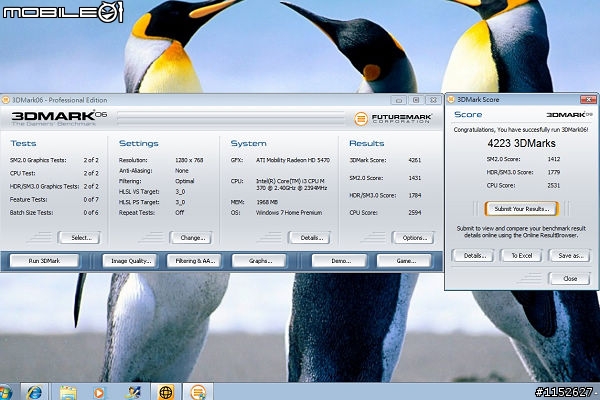
Task: Open Internet Explorer from the taskbar
Action: coord(34,392)
